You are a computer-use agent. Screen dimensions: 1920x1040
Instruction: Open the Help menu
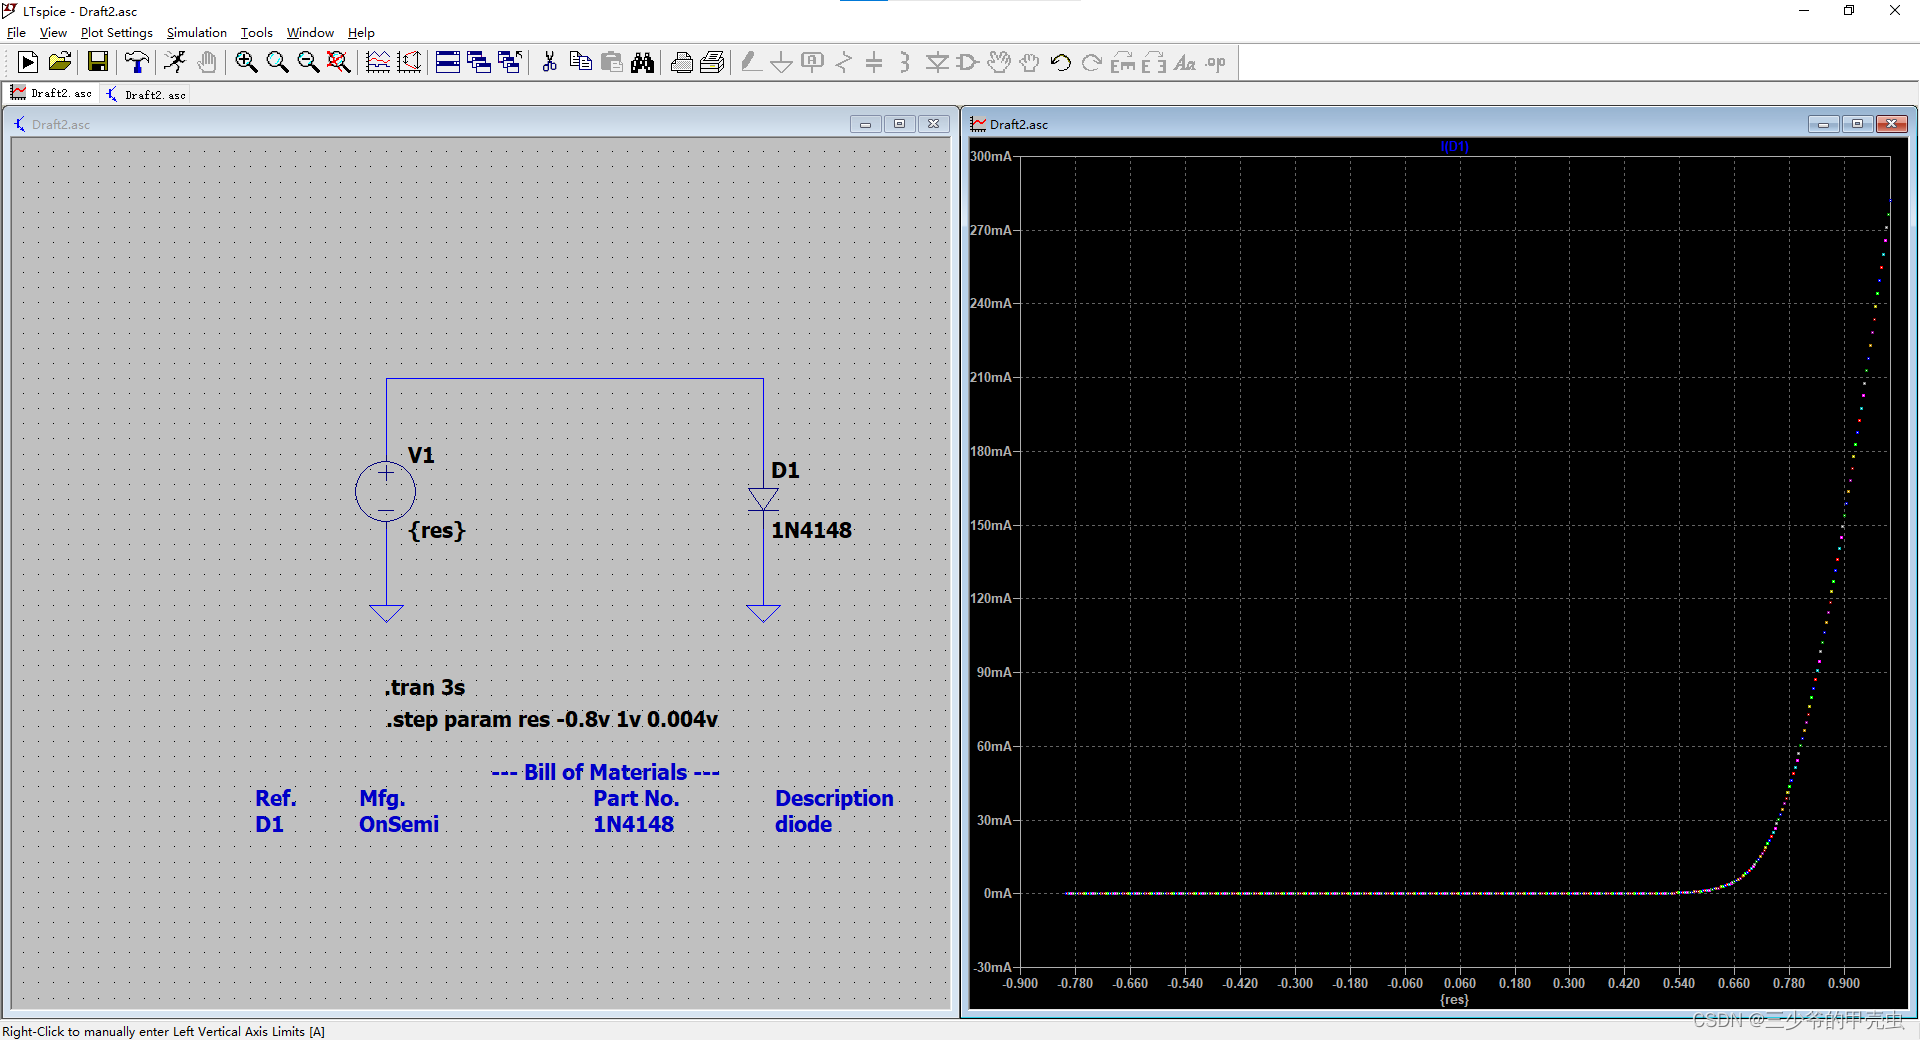point(361,33)
